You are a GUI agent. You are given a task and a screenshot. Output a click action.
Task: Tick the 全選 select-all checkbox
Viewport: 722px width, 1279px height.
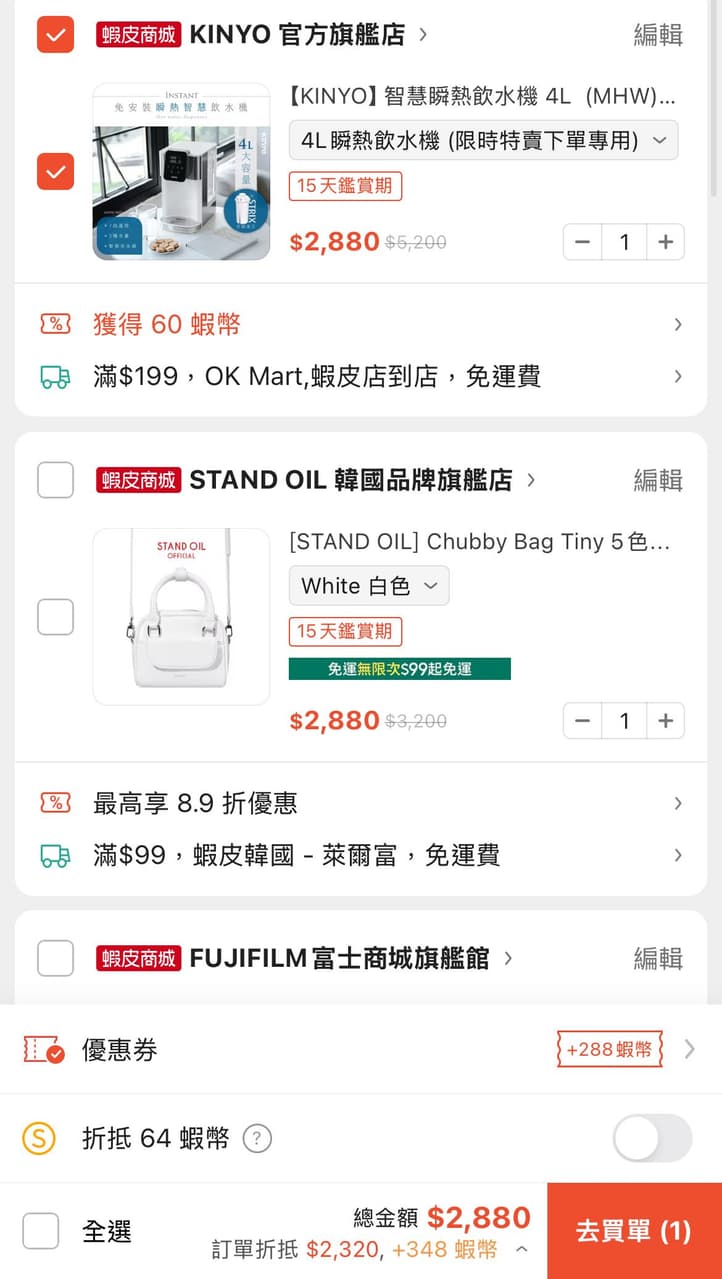(41, 1231)
